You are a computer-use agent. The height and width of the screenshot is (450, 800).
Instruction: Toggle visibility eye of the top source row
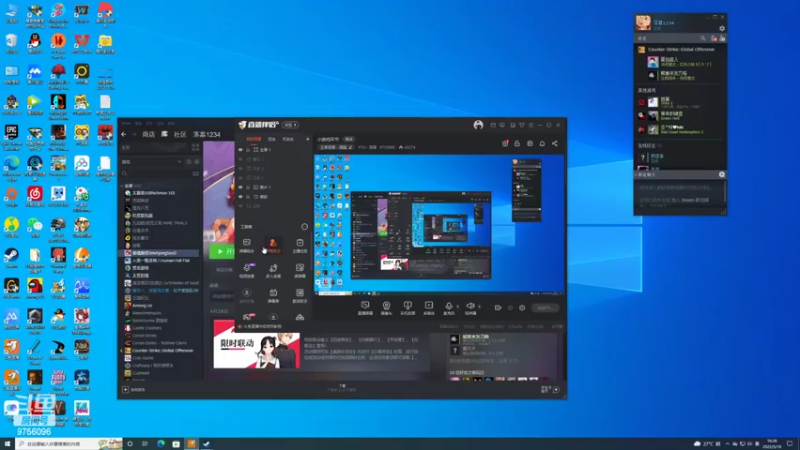(241, 149)
